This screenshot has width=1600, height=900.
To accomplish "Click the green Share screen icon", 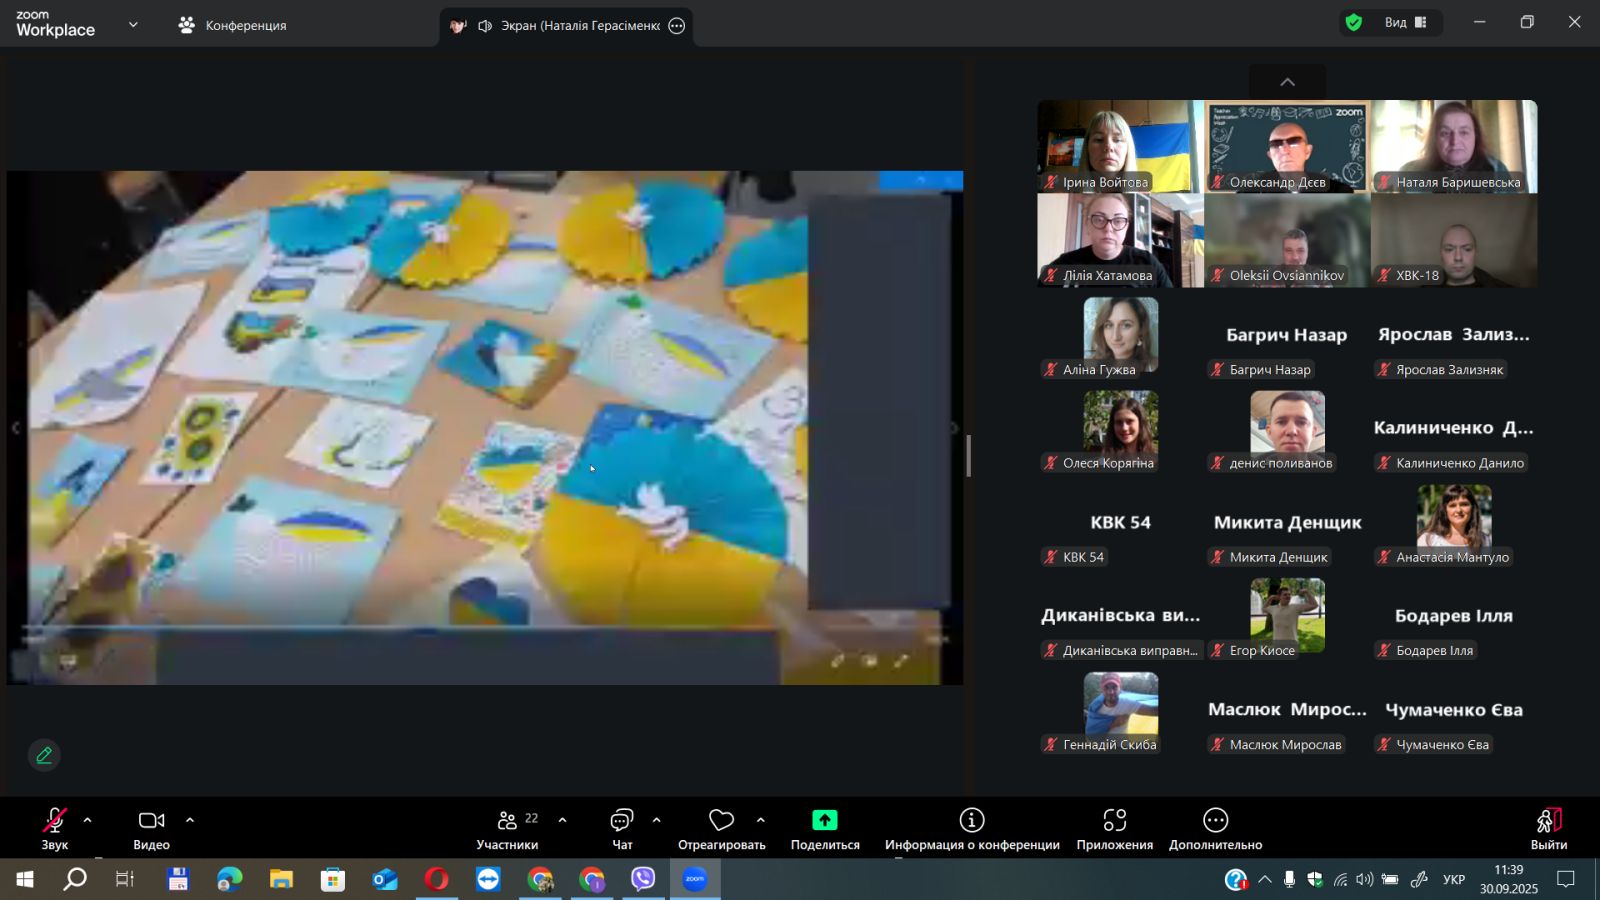I will 824,820.
